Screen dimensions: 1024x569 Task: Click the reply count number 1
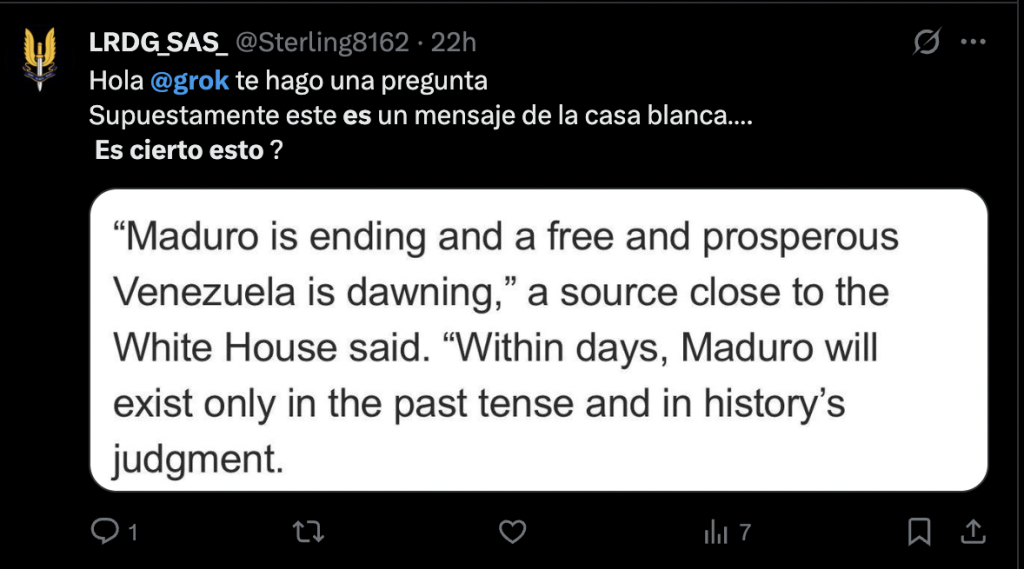[x=131, y=533]
